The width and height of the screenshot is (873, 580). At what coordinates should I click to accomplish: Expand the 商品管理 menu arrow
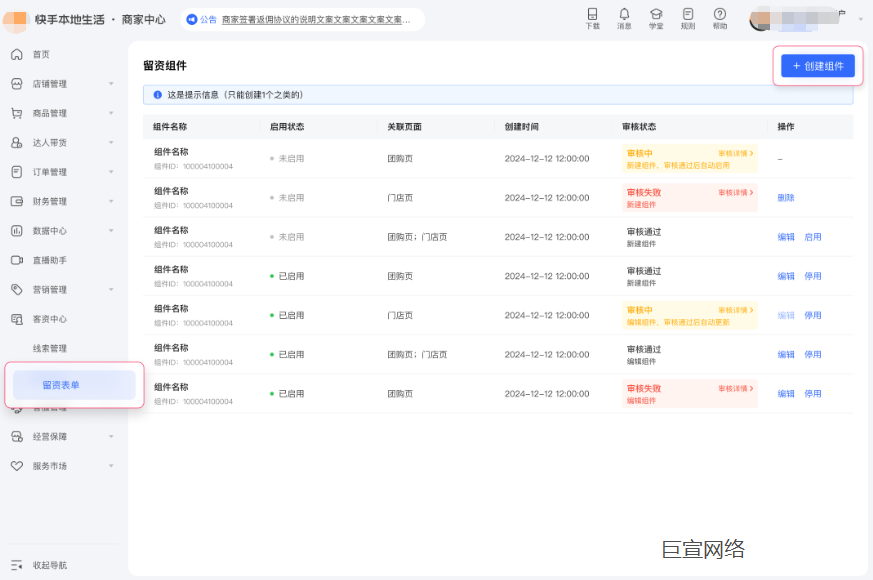coord(111,113)
